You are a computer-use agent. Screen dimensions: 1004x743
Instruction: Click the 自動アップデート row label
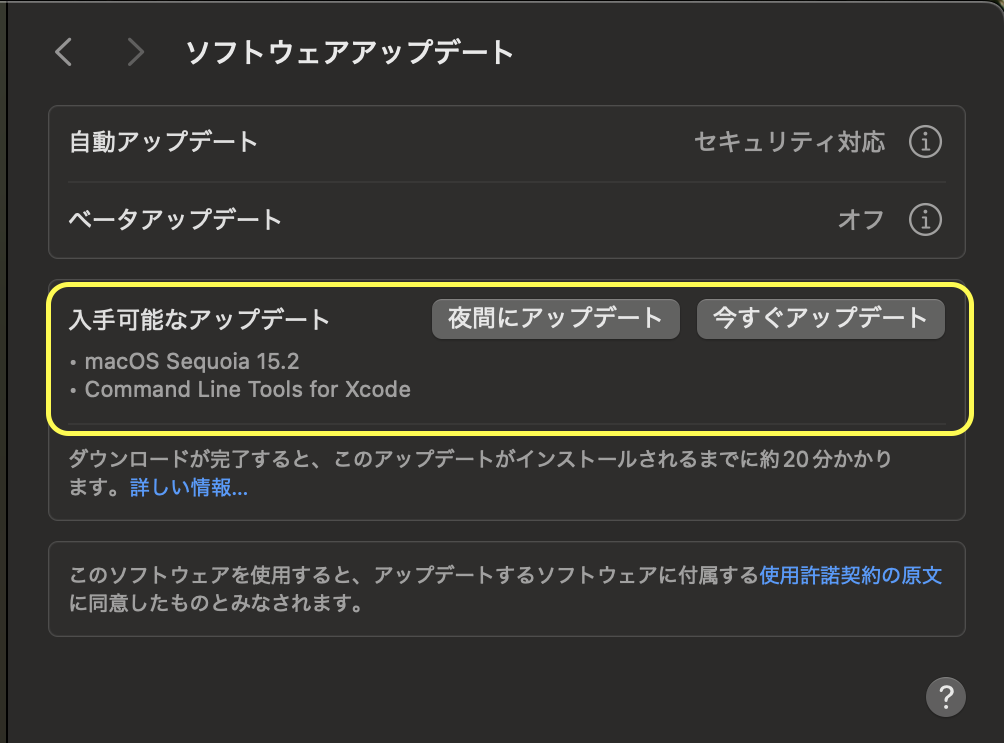pos(163,143)
